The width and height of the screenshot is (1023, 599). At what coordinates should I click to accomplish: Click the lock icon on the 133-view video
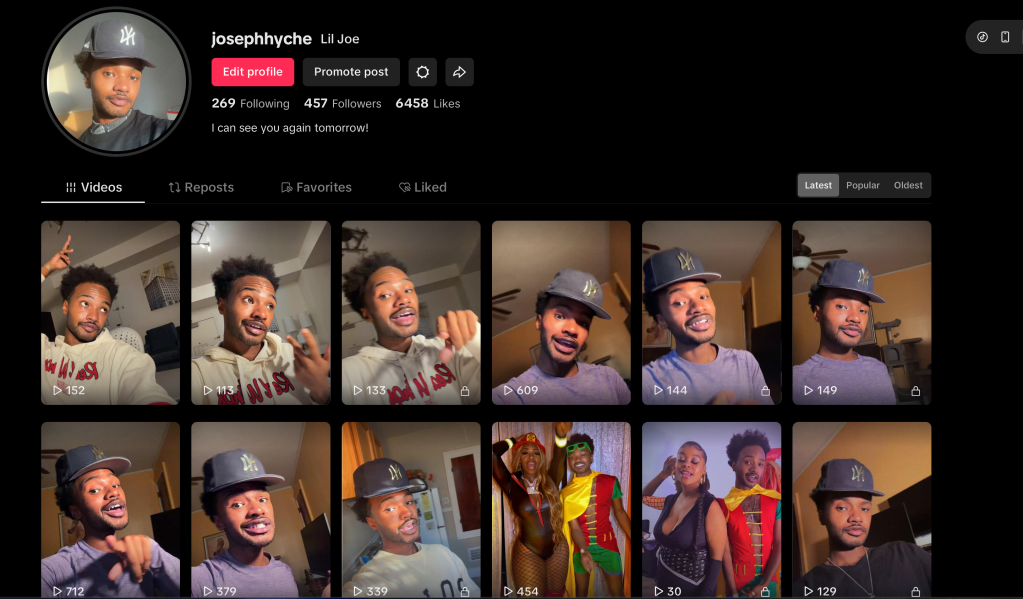(465, 391)
